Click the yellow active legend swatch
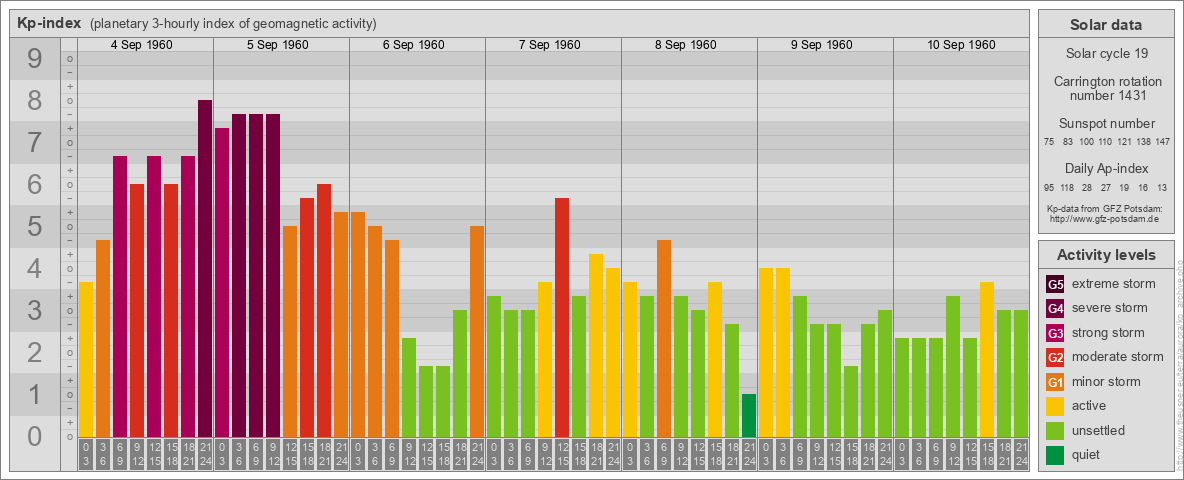Screen dimensions: 1184x480 pyautogui.click(x=1055, y=406)
